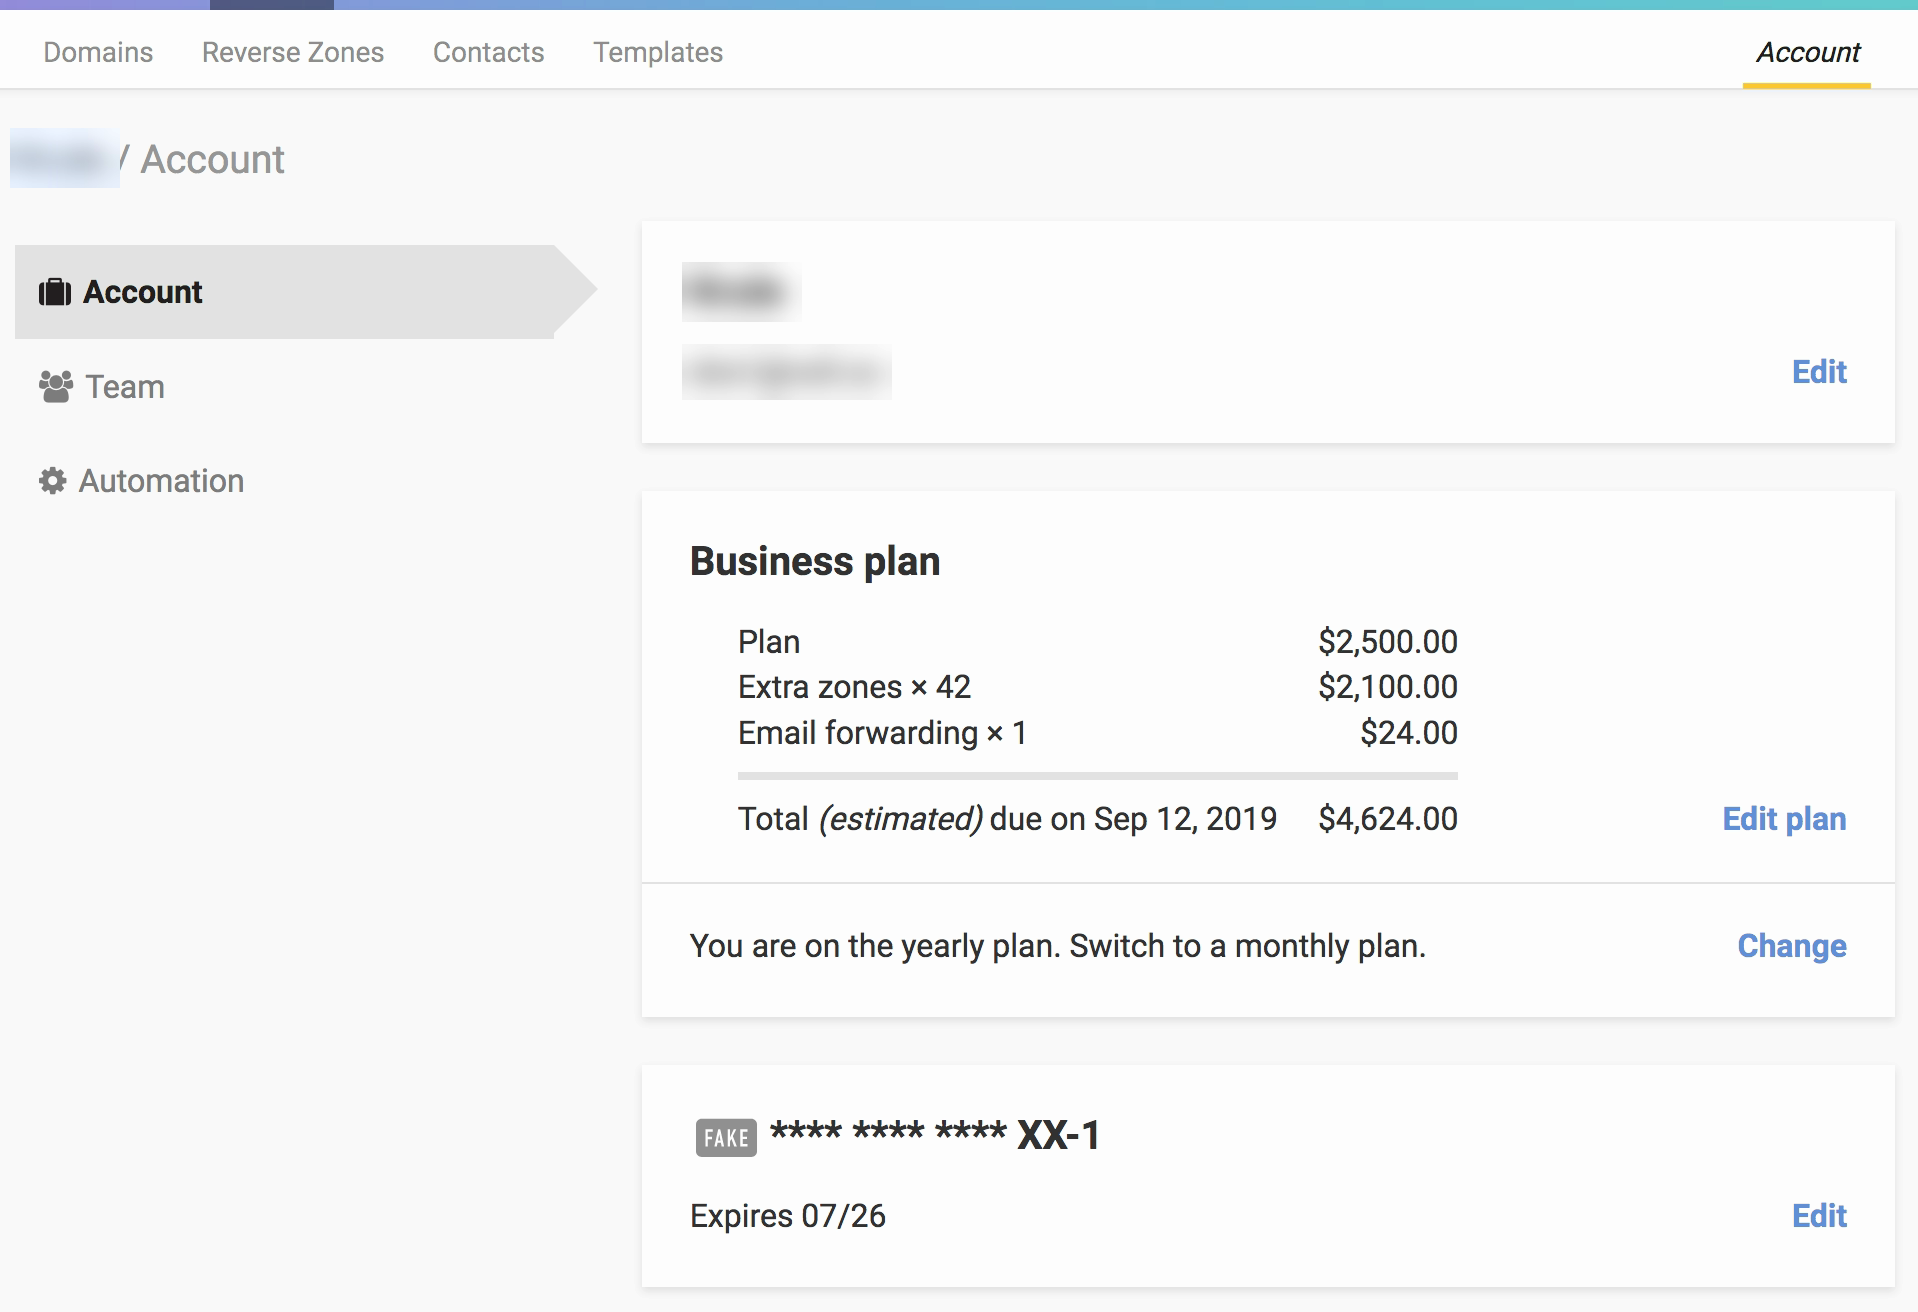Click the briefcase icon beside Account
The image size is (1918, 1312).
pos(55,292)
